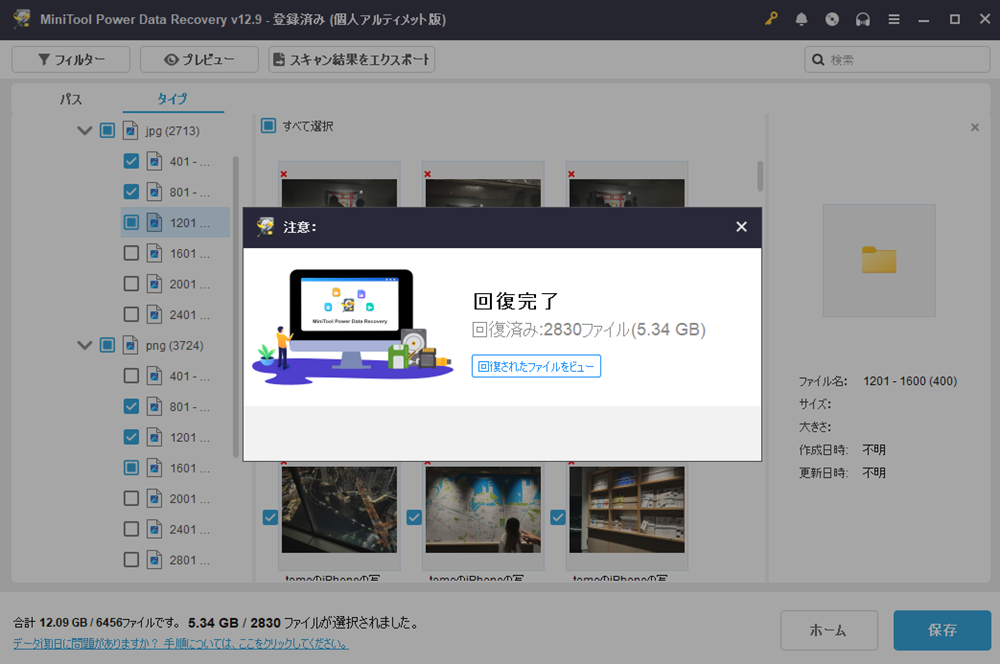Screen dimensions: 1000x664
Task: Collapse the png (3724) group
Action: pos(84,346)
